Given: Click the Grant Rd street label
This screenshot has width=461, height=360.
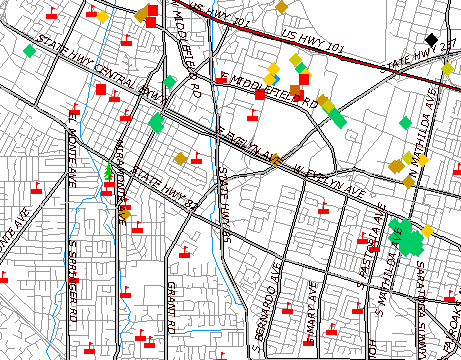Looking at the screenshot, I should click(171, 308).
